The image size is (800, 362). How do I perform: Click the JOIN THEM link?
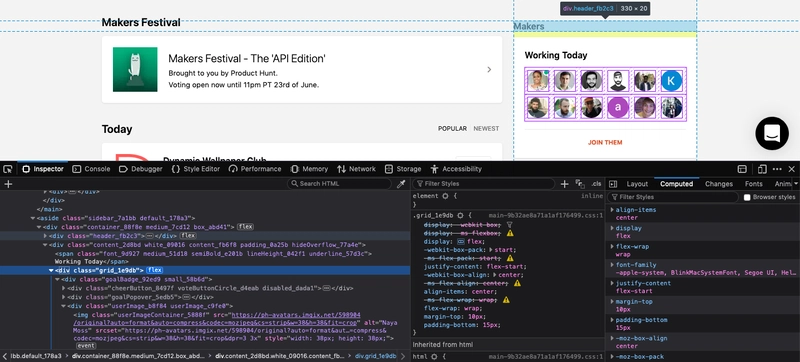pyautogui.click(x=605, y=142)
